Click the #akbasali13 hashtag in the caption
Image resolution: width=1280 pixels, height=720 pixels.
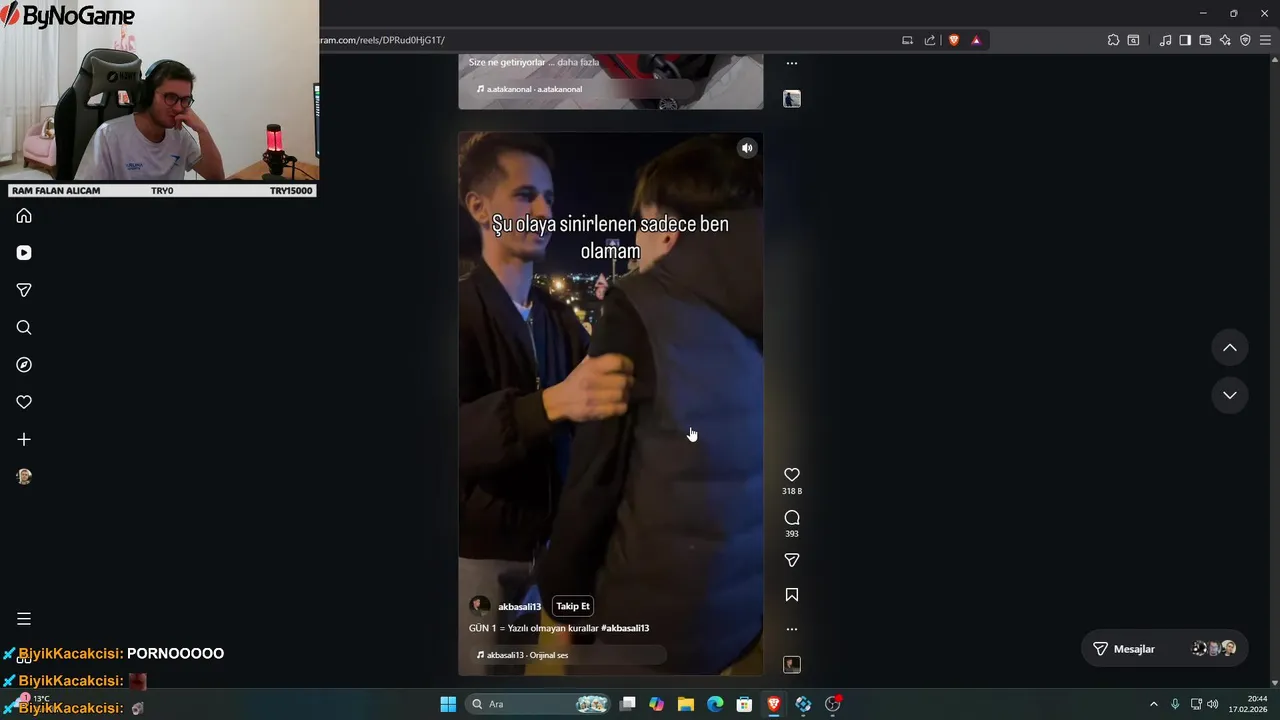pos(625,628)
